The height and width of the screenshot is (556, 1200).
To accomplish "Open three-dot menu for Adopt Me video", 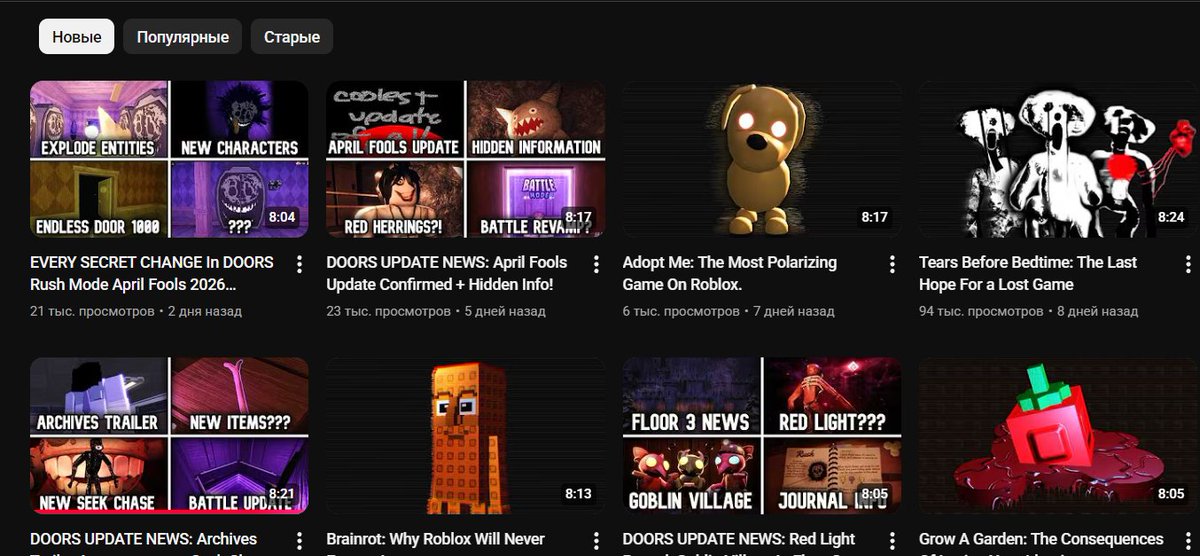I will (x=892, y=264).
